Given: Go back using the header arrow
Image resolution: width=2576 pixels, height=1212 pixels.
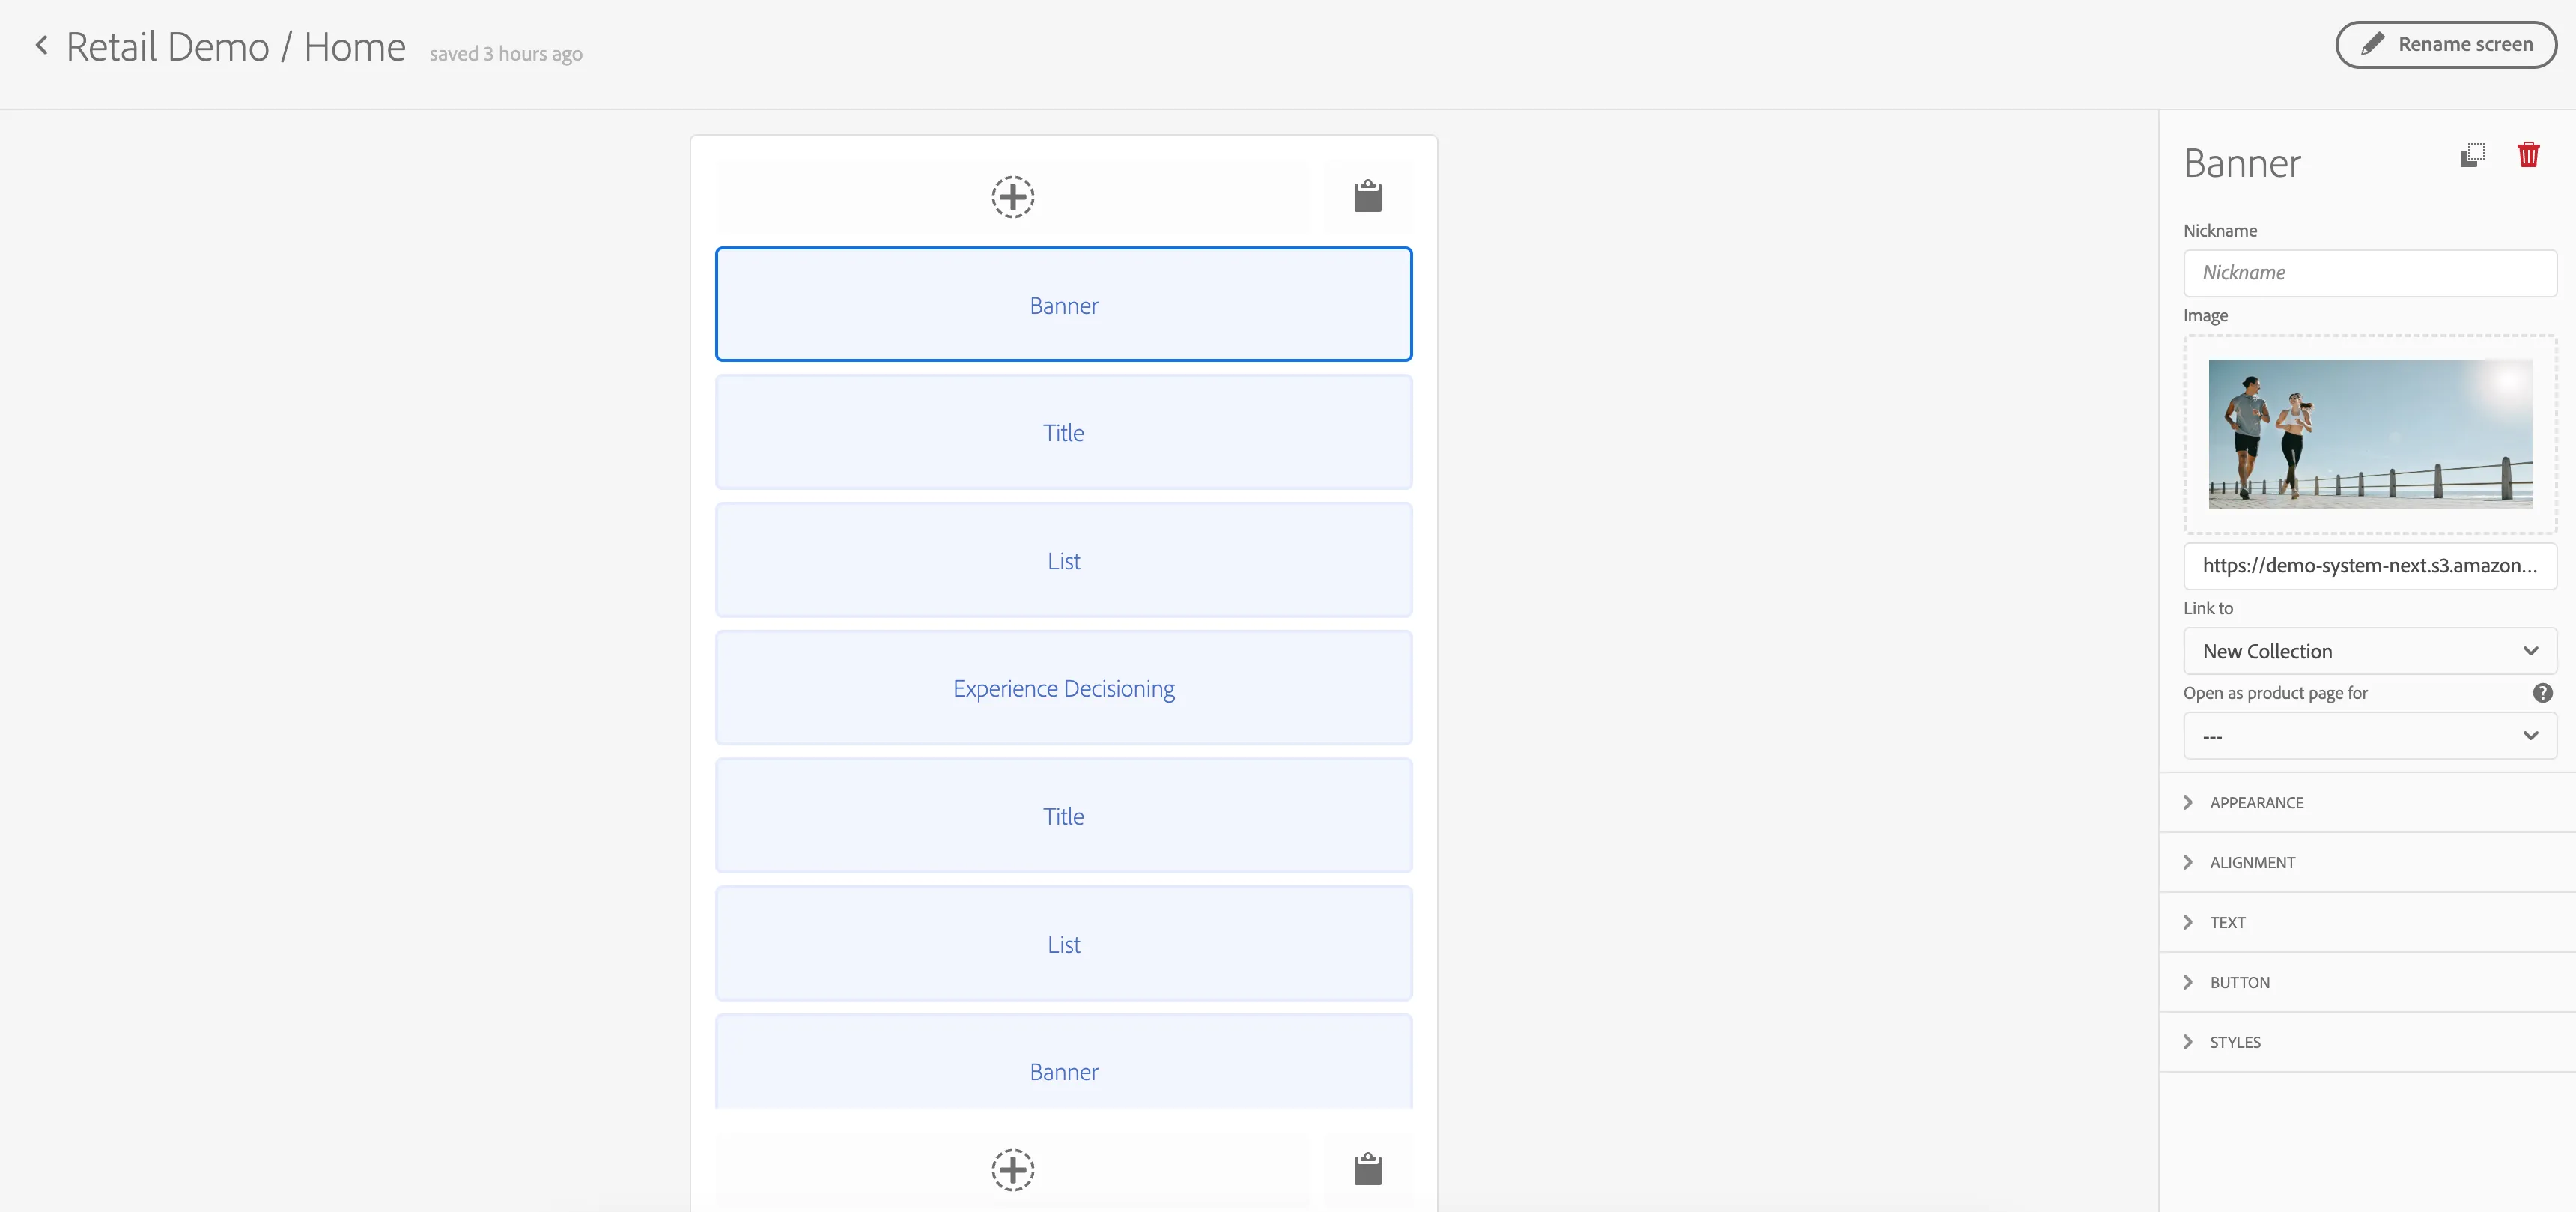Looking at the screenshot, I should pos(42,45).
